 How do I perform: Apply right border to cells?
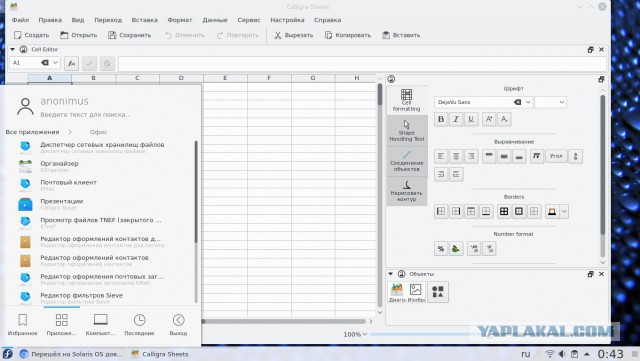456,211
